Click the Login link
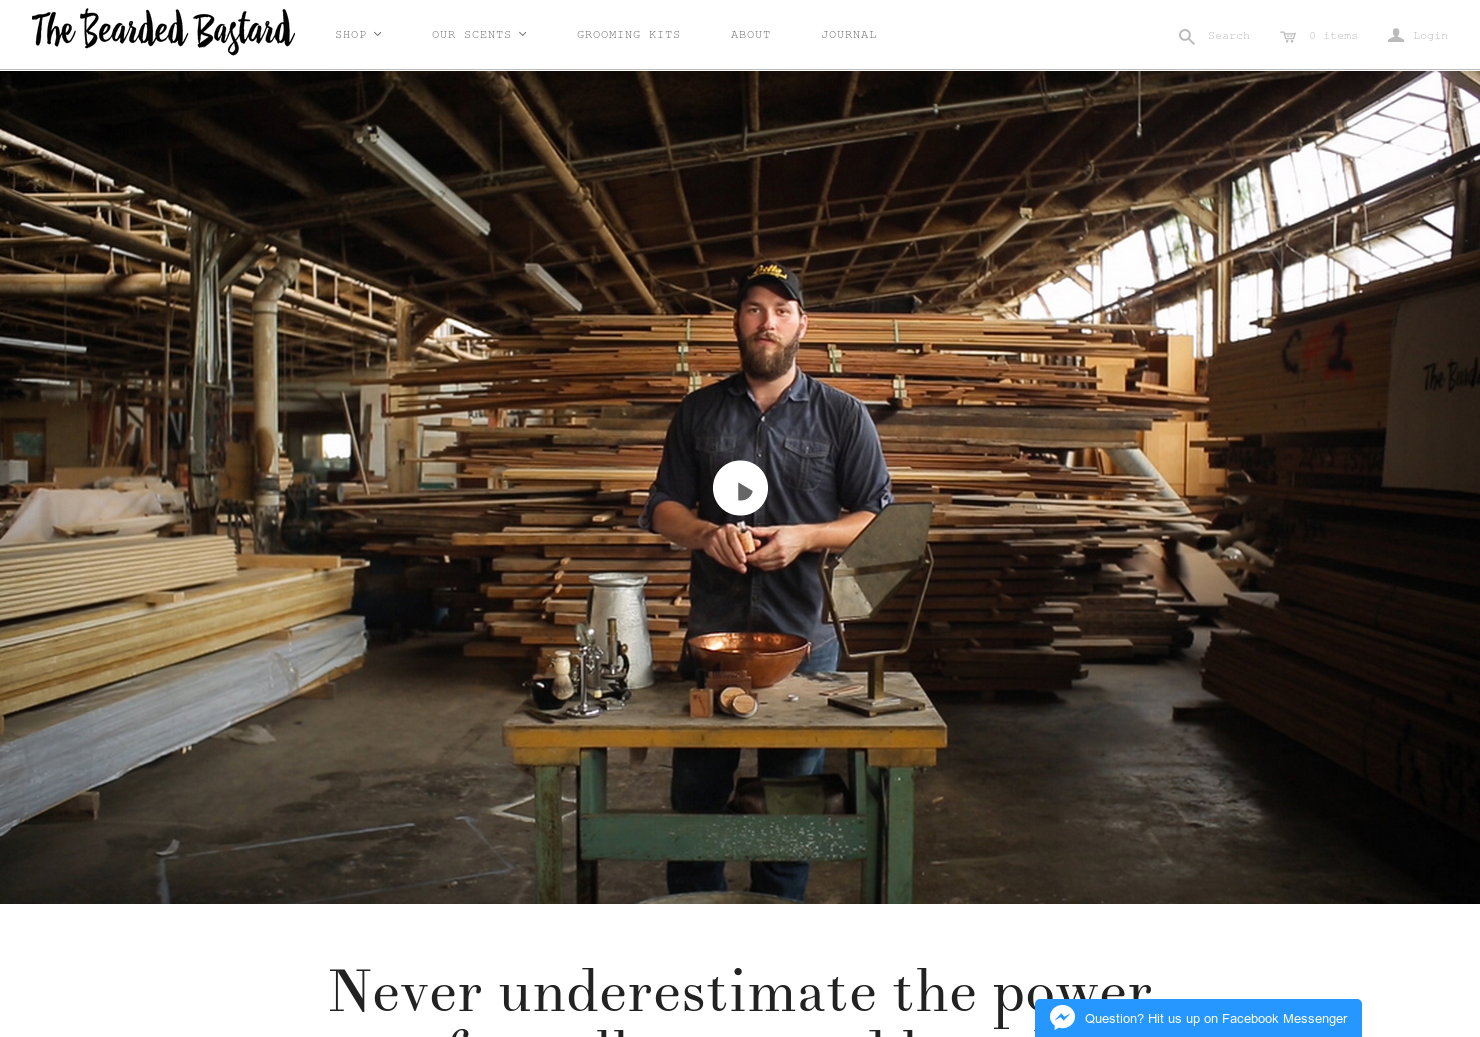The height and width of the screenshot is (1037, 1480). point(1430,36)
